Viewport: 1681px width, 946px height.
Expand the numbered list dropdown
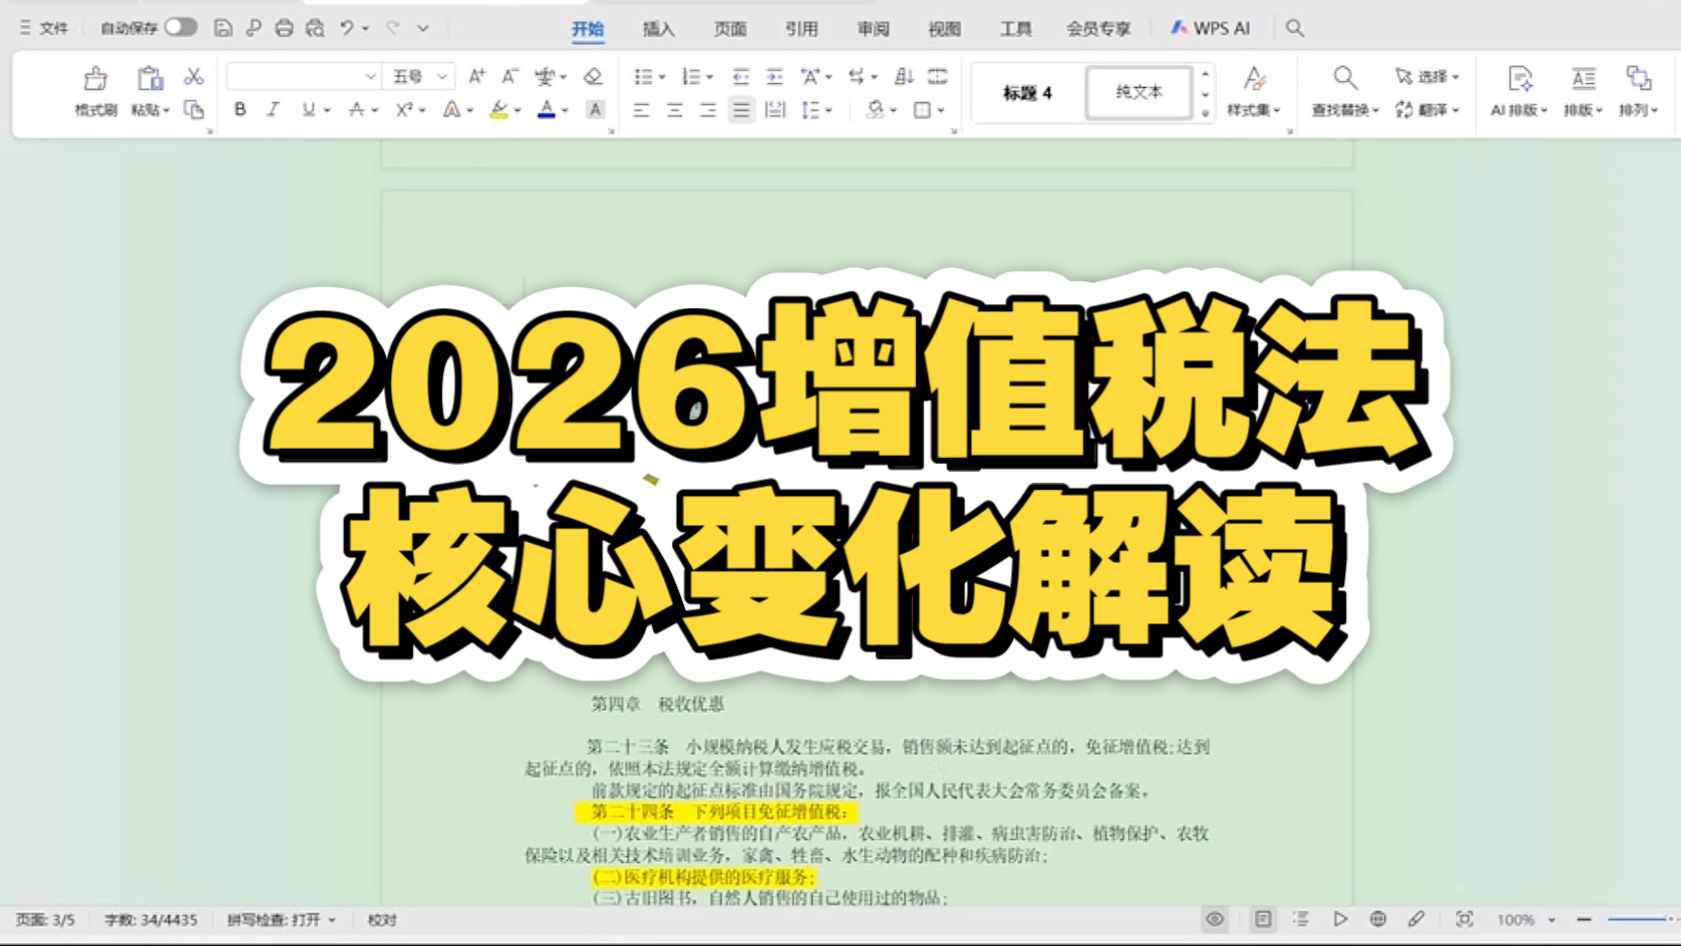[x=710, y=78]
